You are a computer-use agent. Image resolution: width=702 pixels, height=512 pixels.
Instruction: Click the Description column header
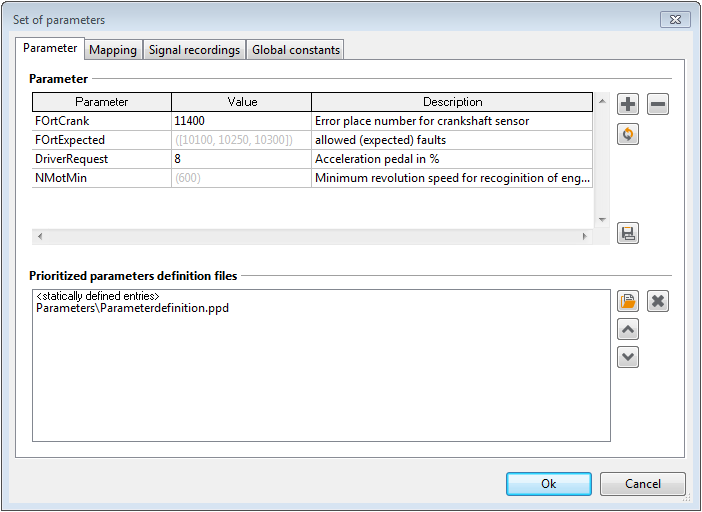(x=452, y=102)
